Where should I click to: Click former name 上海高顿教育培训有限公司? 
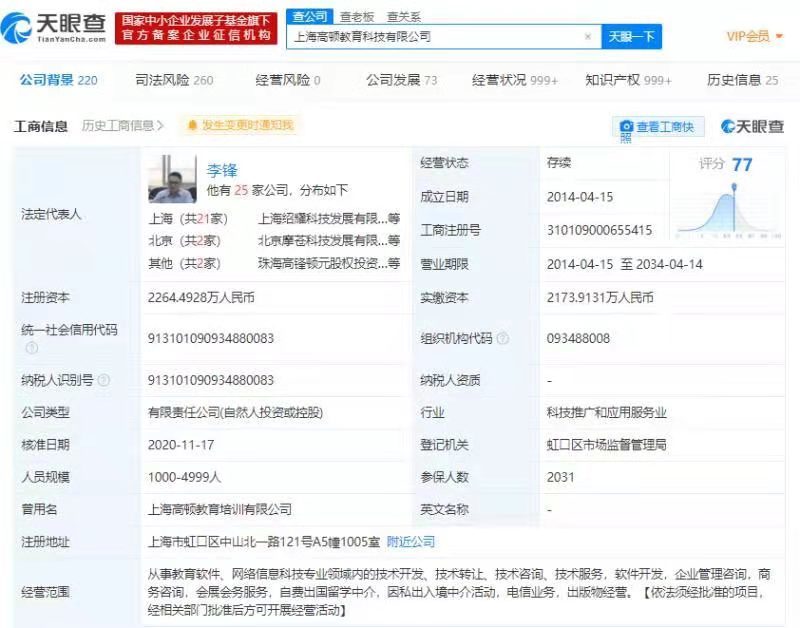(219, 509)
